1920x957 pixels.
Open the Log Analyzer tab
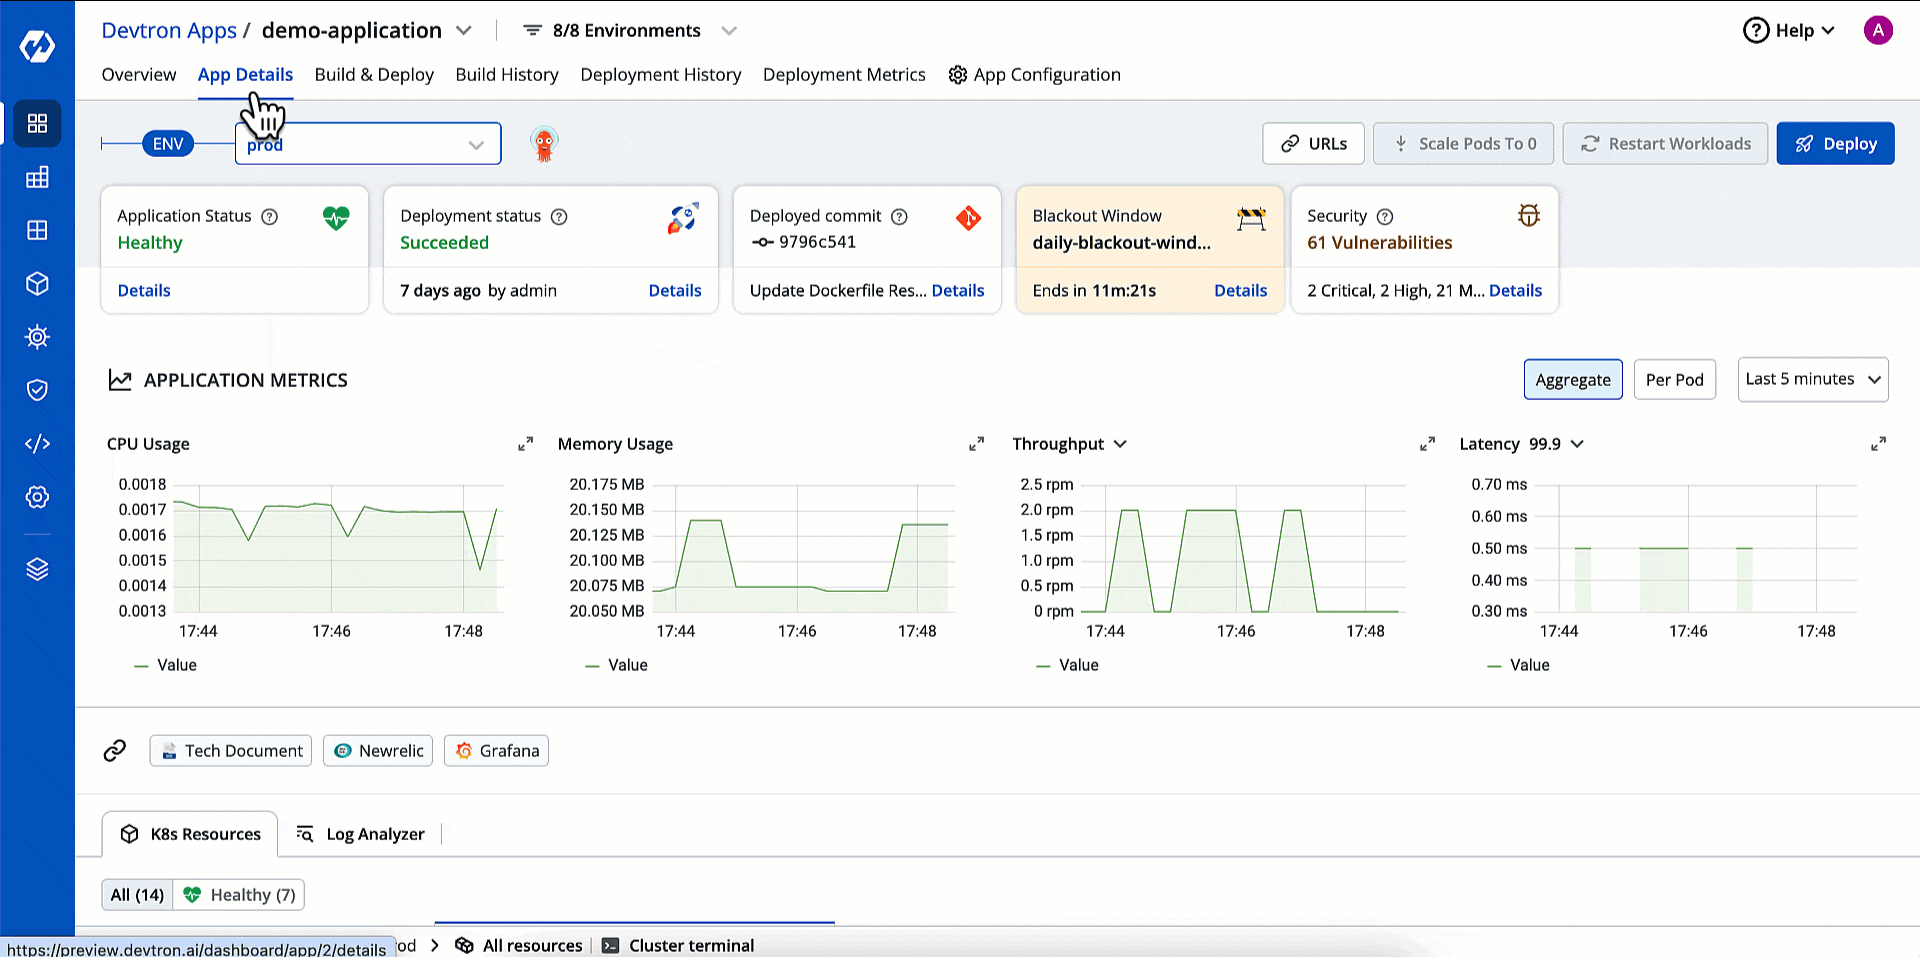coord(375,834)
